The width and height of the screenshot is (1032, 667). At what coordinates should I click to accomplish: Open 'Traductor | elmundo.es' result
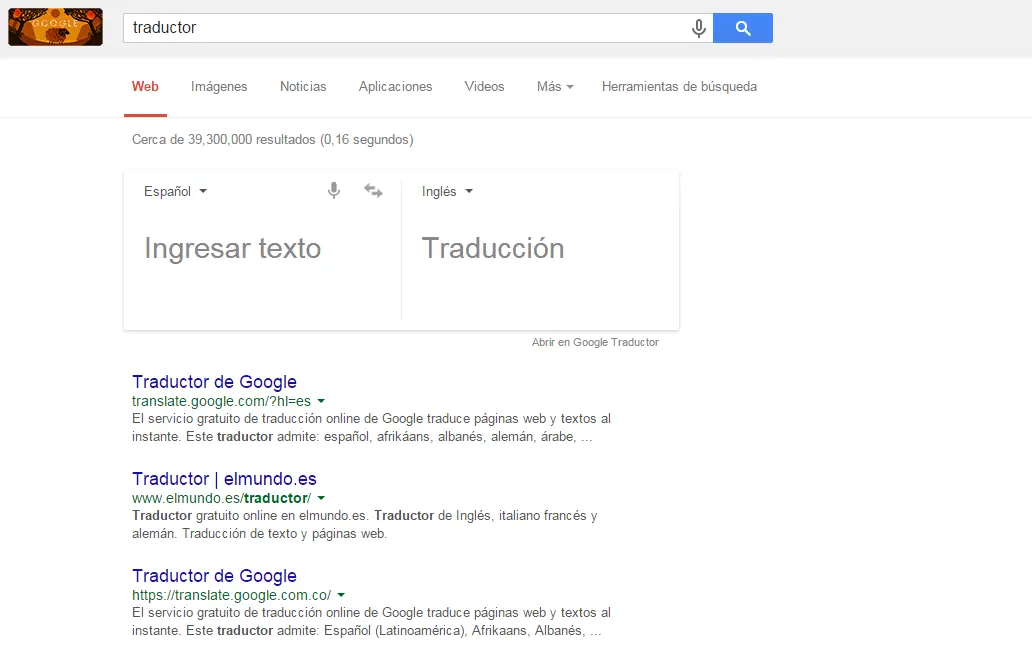(x=224, y=479)
